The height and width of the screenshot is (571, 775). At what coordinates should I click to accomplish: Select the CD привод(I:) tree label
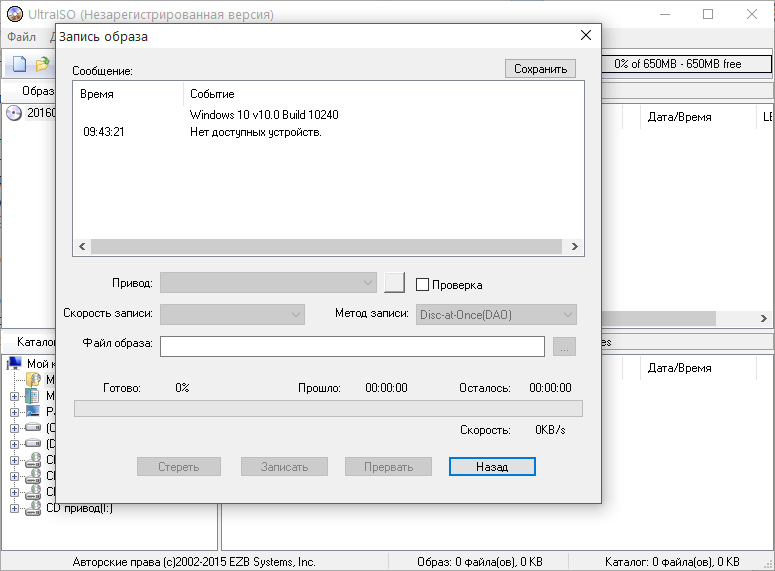(x=80, y=508)
